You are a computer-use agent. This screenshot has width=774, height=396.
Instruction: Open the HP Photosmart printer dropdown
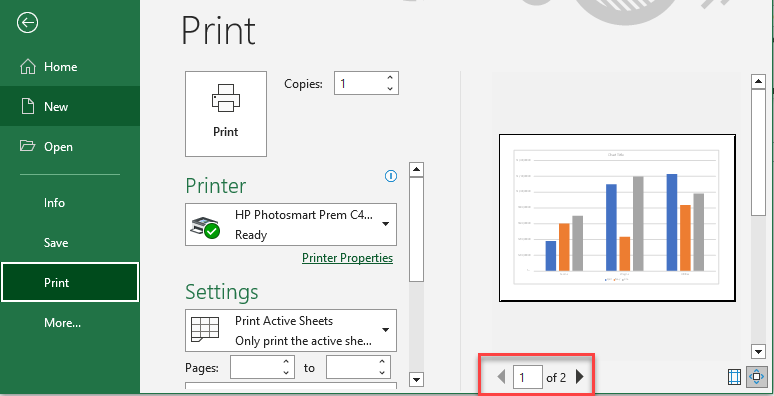coord(291,224)
